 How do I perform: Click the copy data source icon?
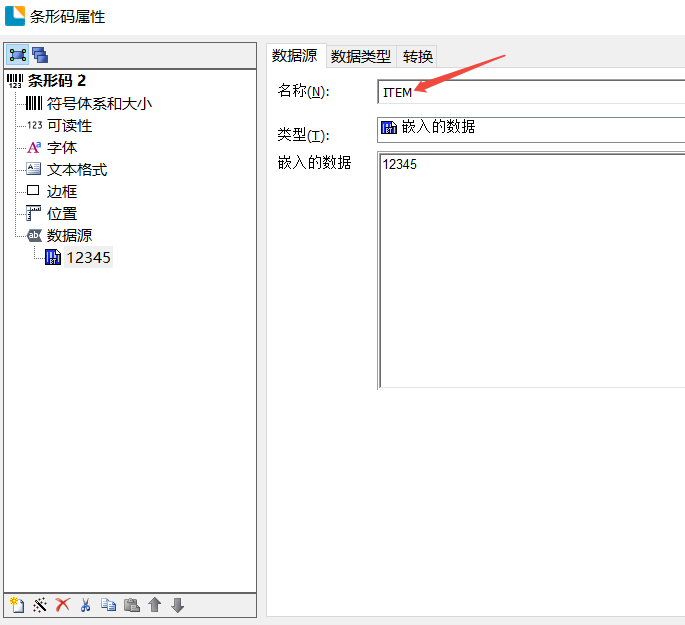click(x=108, y=605)
